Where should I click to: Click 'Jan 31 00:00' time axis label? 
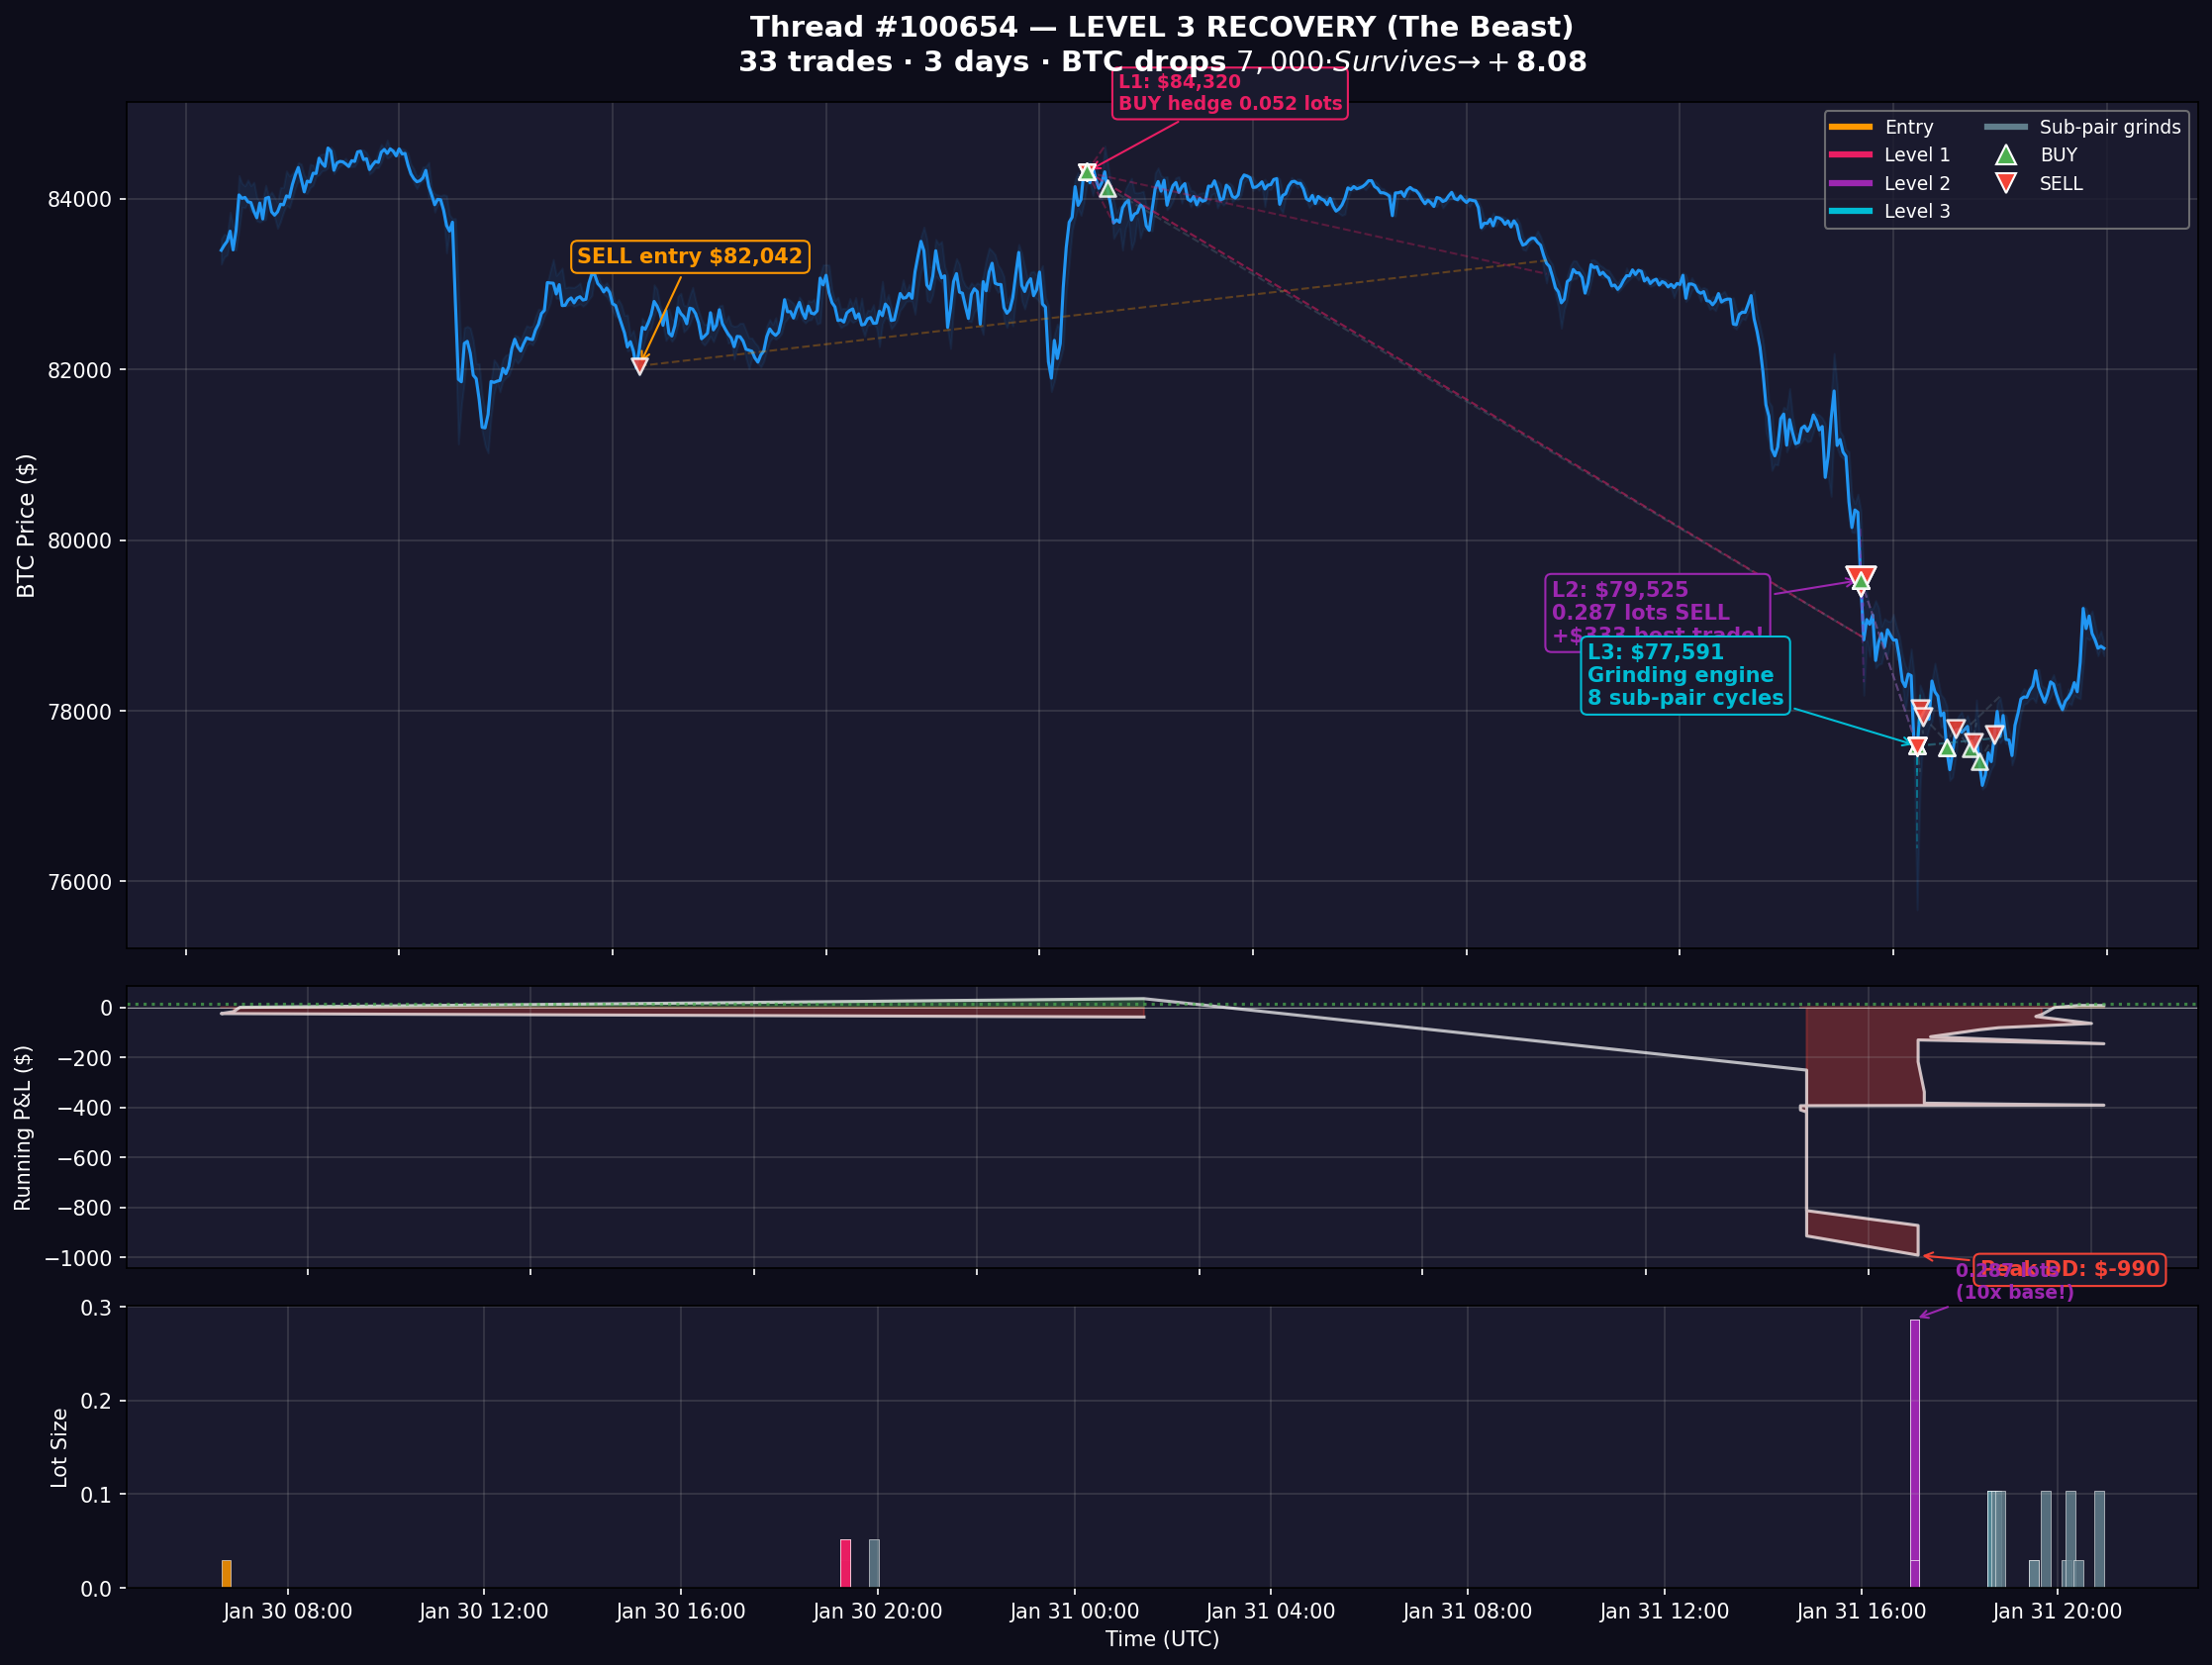click(x=1074, y=1611)
